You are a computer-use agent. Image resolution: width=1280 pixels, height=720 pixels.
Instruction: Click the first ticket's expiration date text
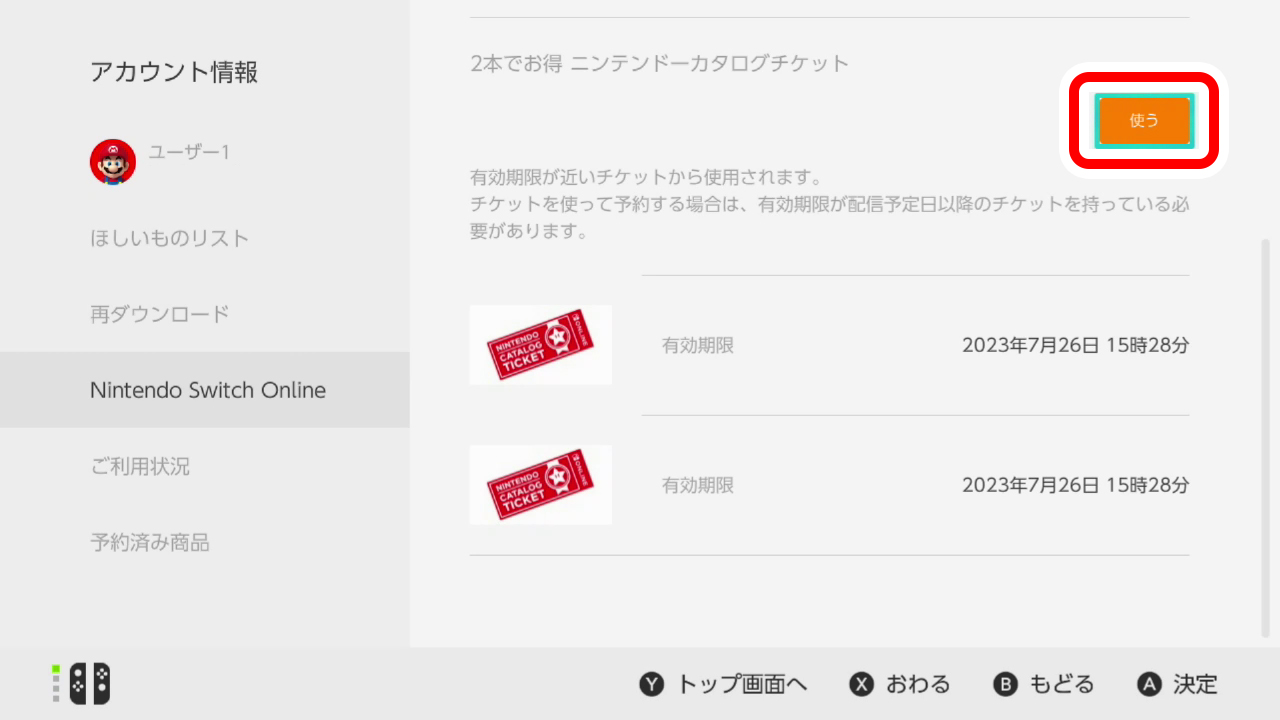pyautogui.click(x=1075, y=344)
